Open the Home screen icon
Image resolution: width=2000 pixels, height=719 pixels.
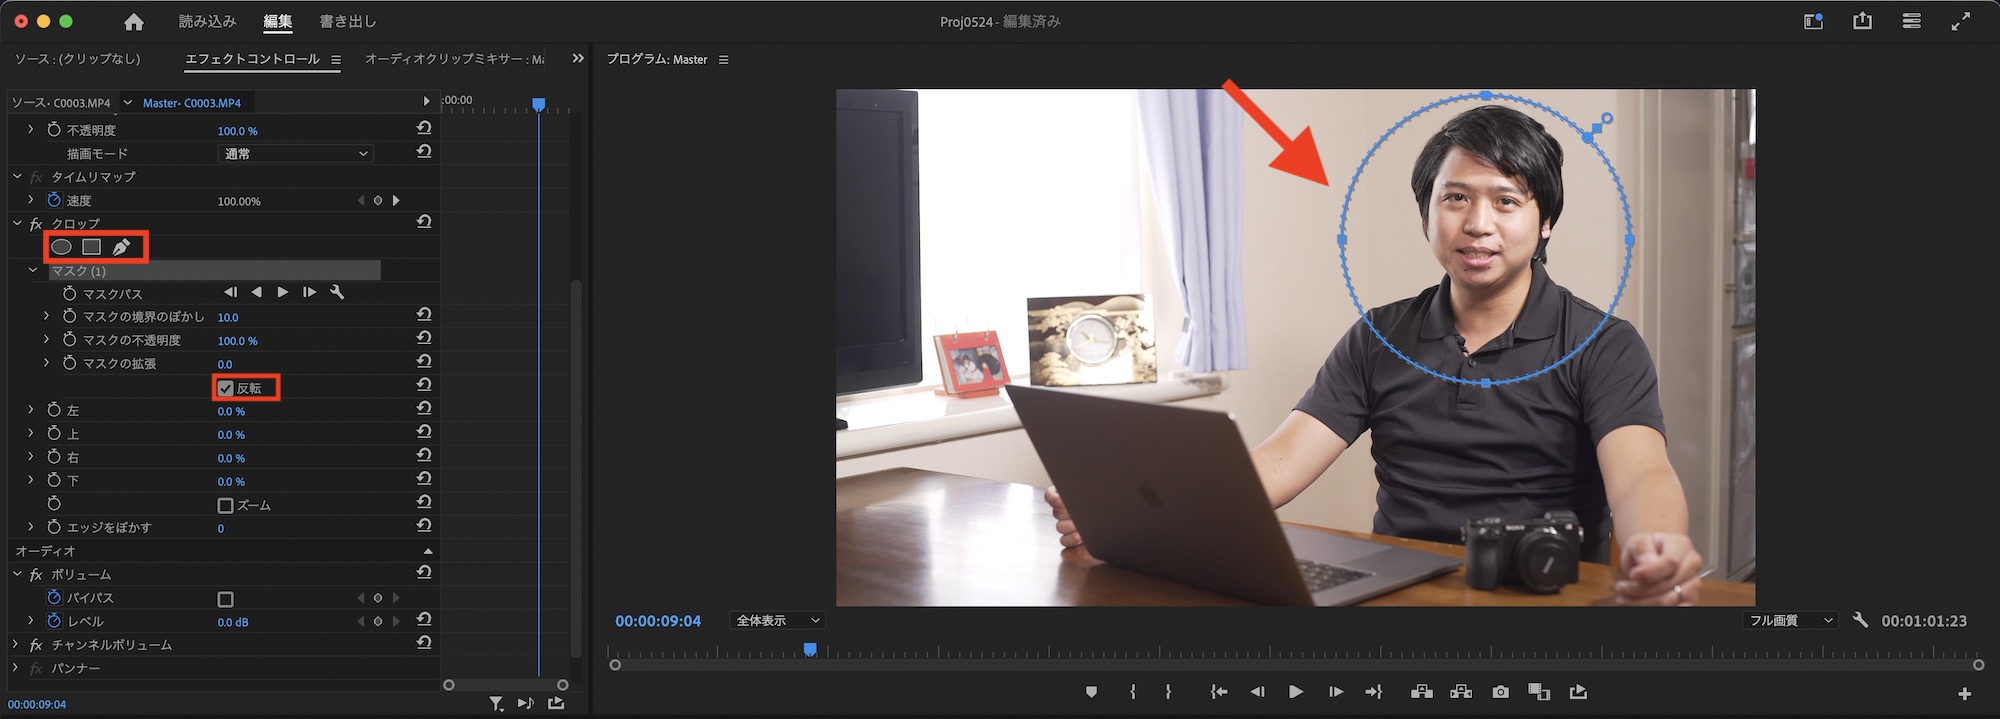(x=134, y=22)
